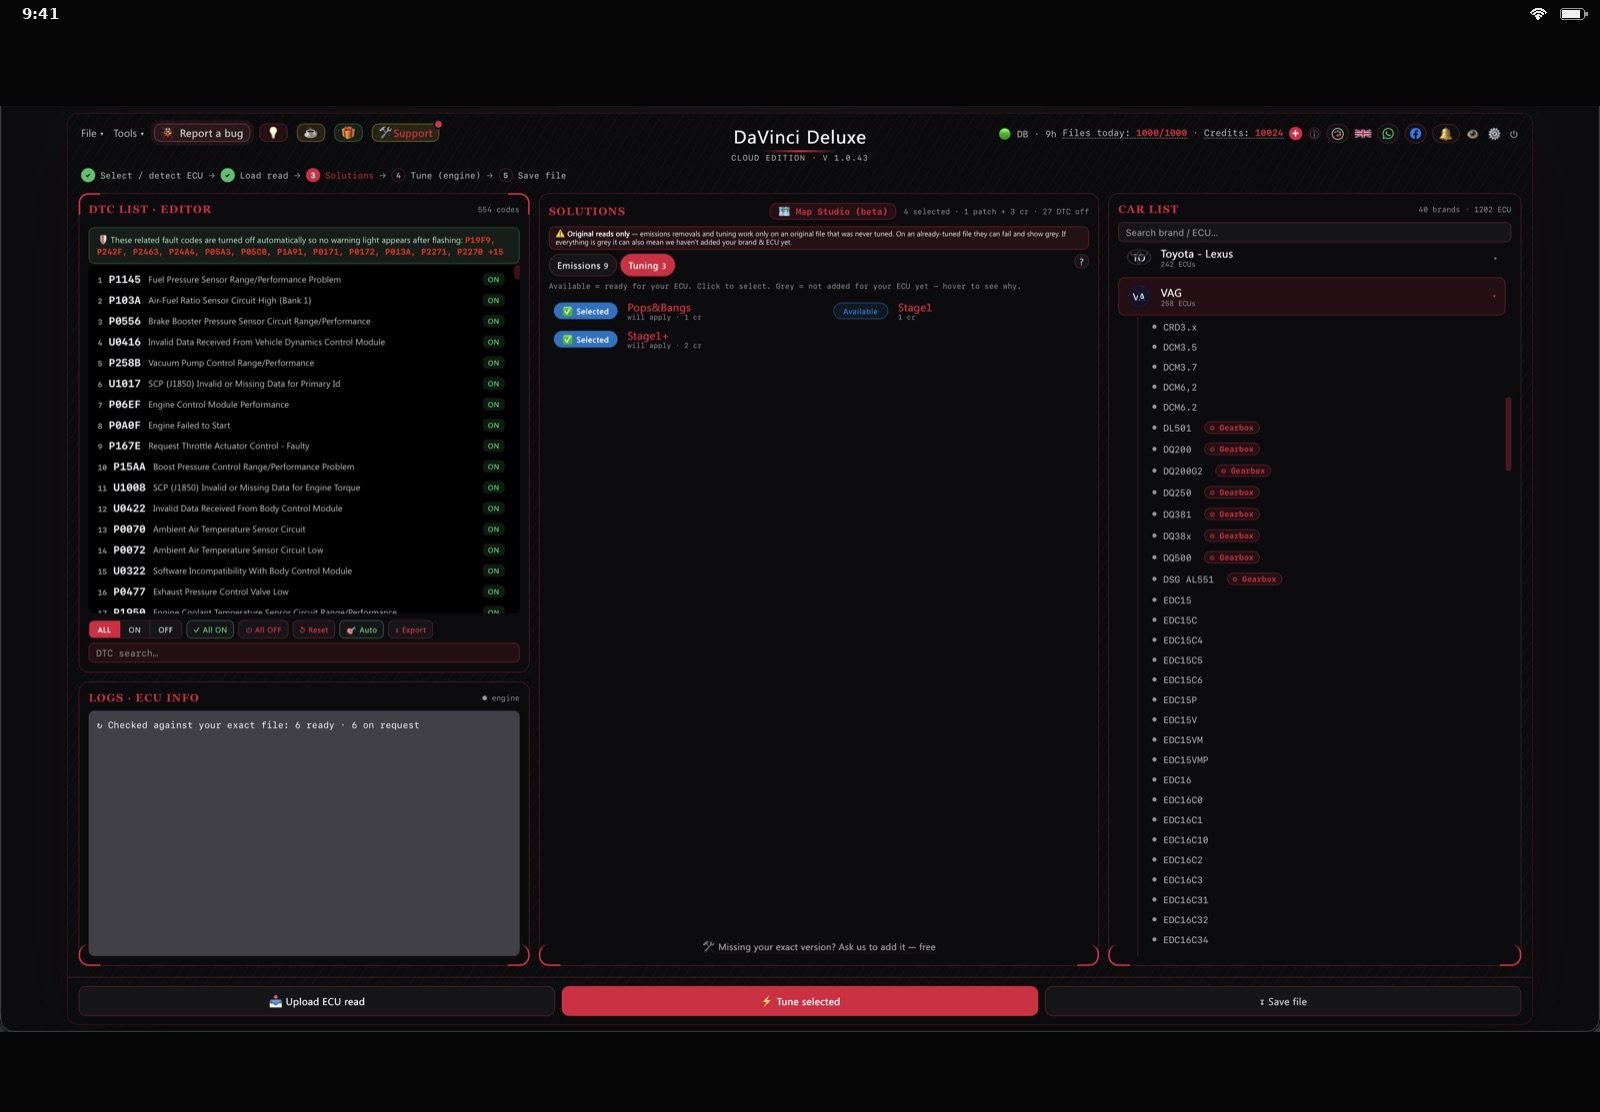Click the DTC list scrollbar
Image resolution: width=1600 pixels, height=1112 pixels.
pos(516,273)
